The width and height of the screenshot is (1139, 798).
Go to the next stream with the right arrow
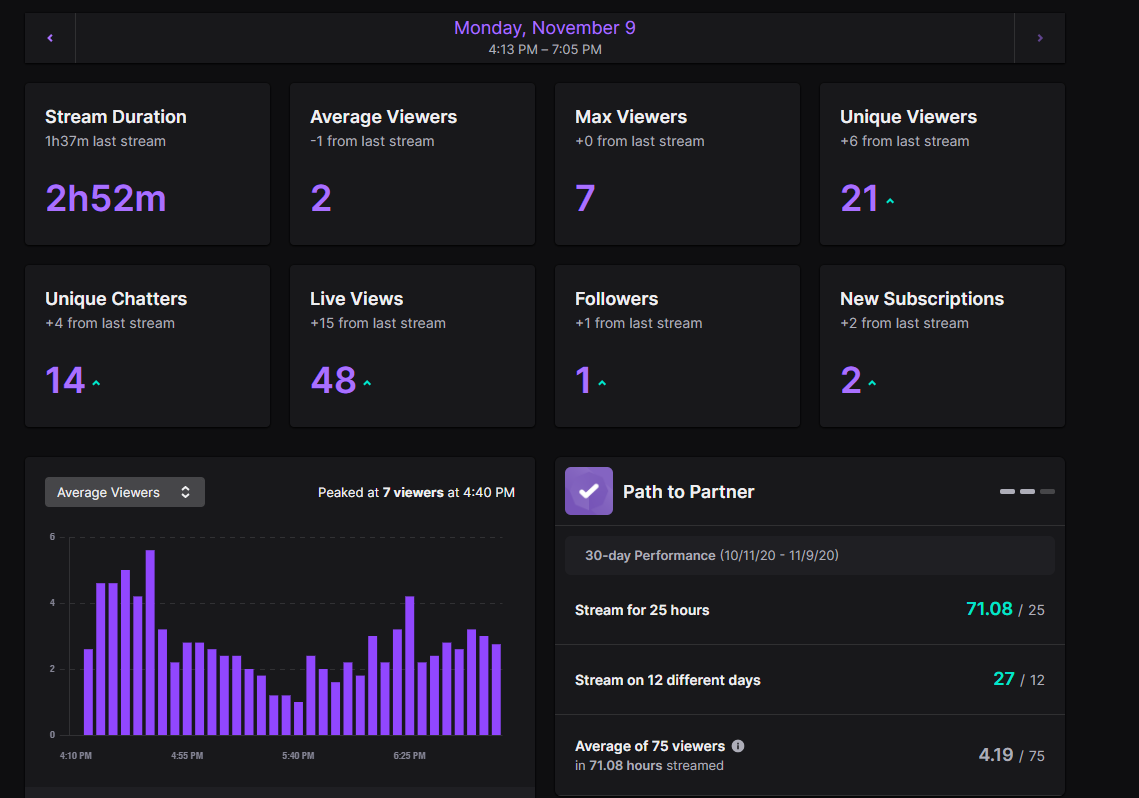(1039, 38)
